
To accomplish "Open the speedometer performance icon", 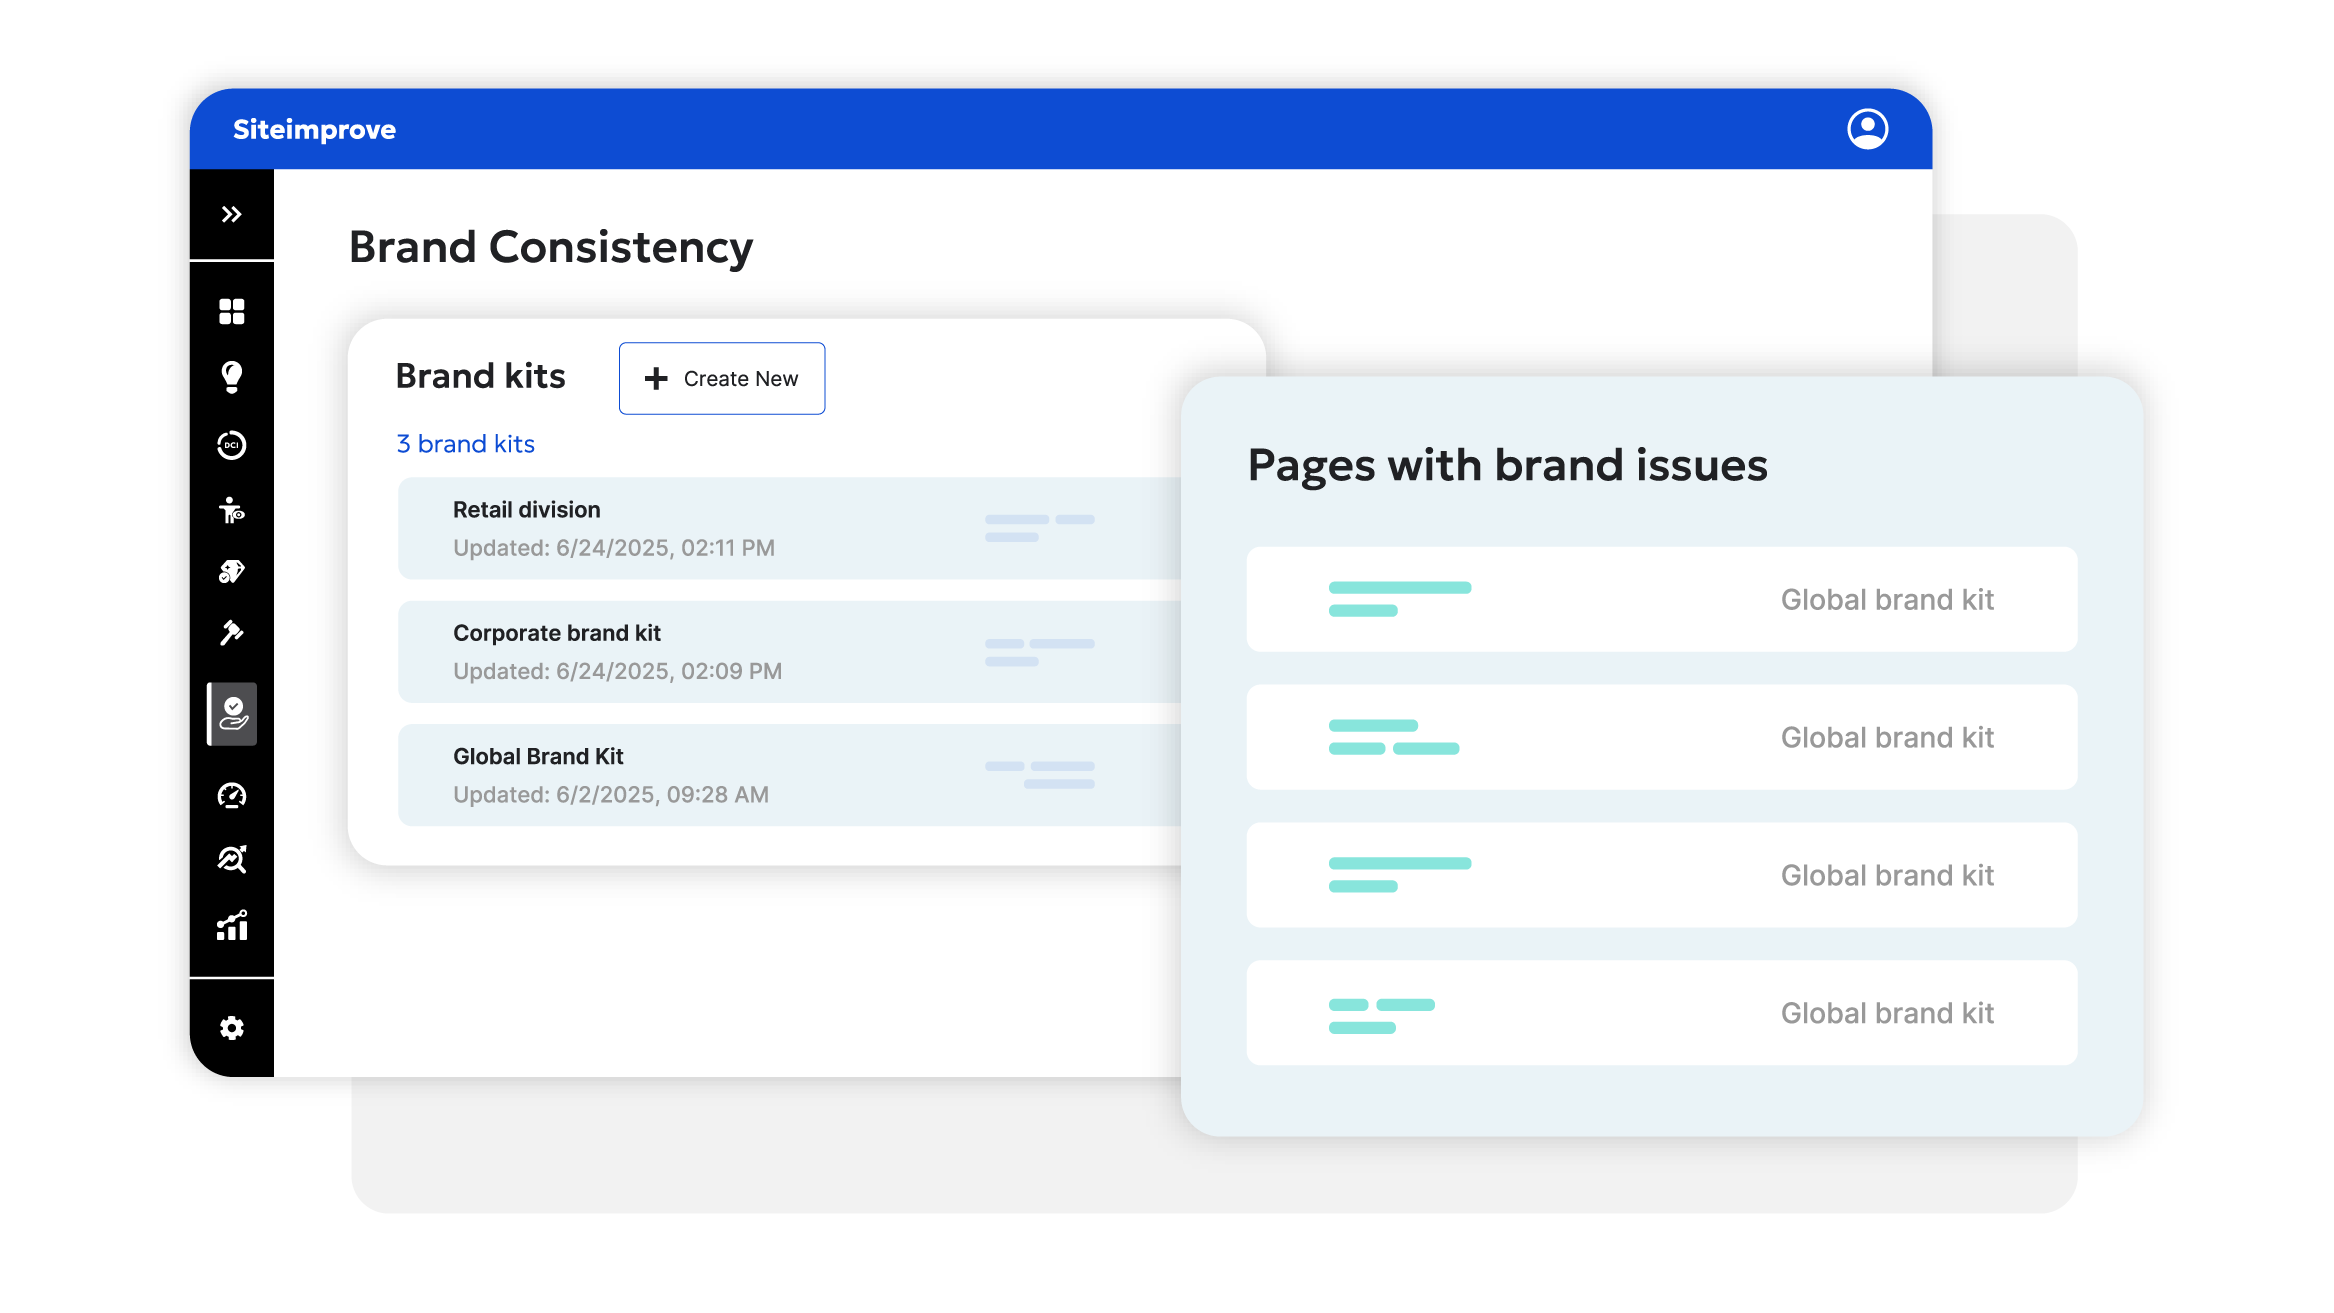I will tap(231, 795).
